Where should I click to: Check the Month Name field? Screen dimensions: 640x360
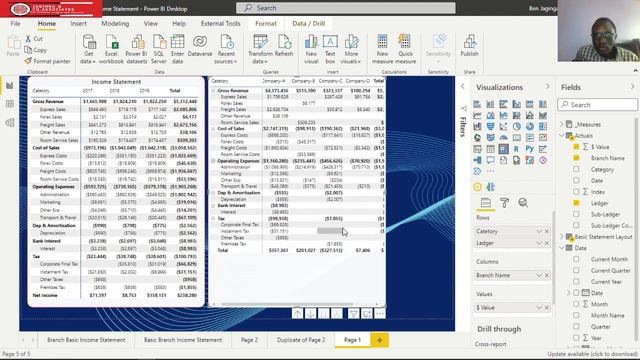tap(576, 315)
